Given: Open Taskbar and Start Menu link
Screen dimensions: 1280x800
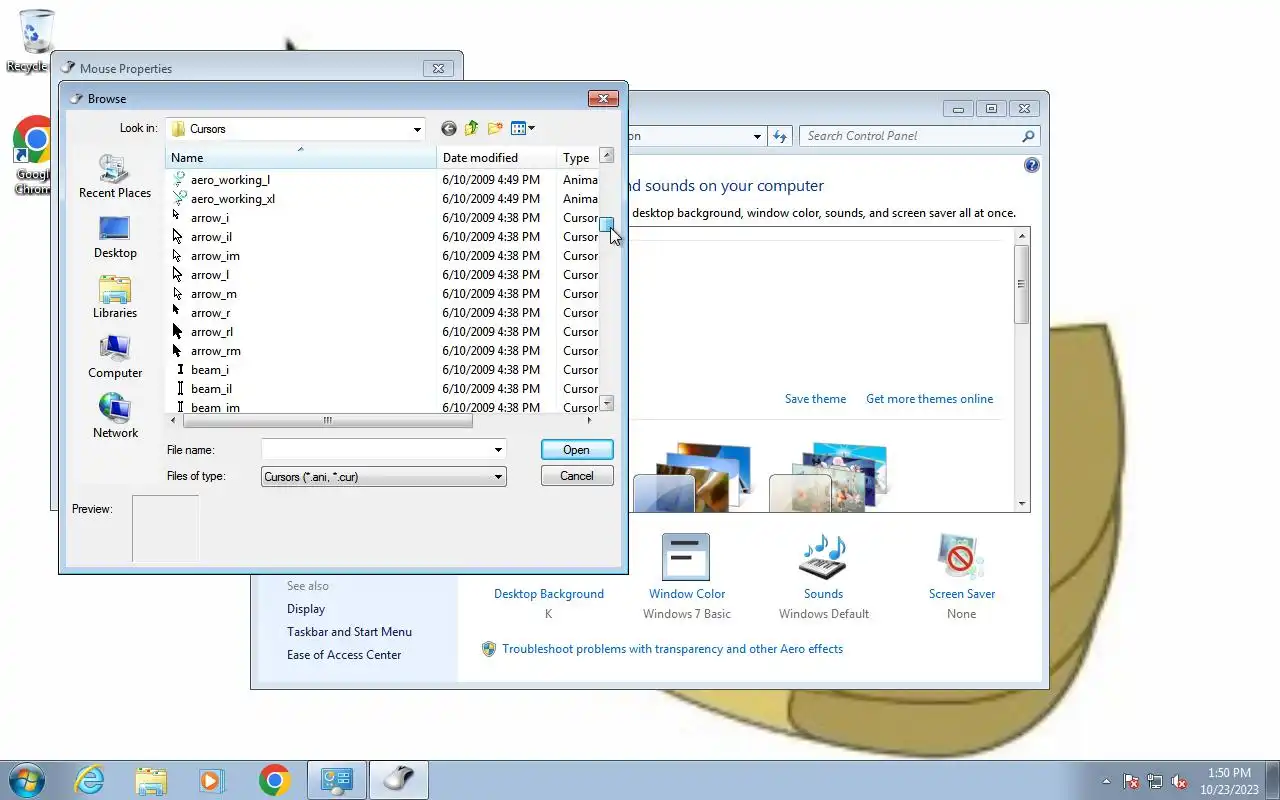Looking at the screenshot, I should [349, 632].
